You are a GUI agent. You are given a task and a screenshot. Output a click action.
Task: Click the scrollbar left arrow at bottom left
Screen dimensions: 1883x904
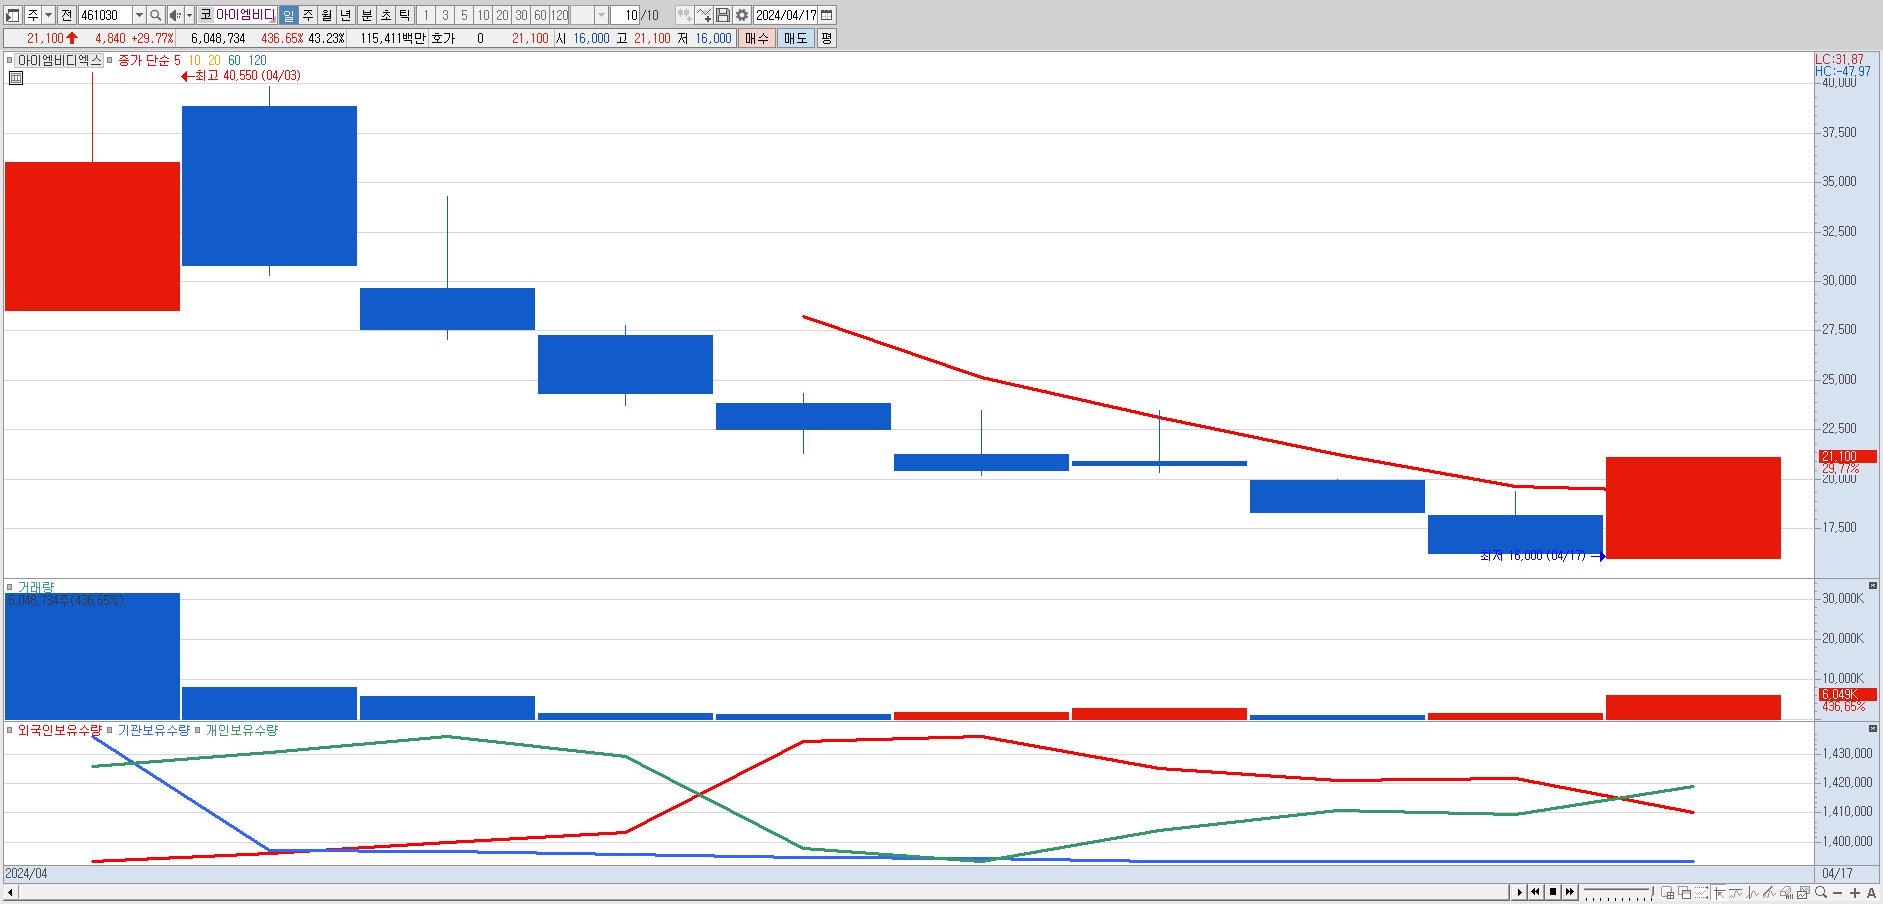(x=11, y=892)
